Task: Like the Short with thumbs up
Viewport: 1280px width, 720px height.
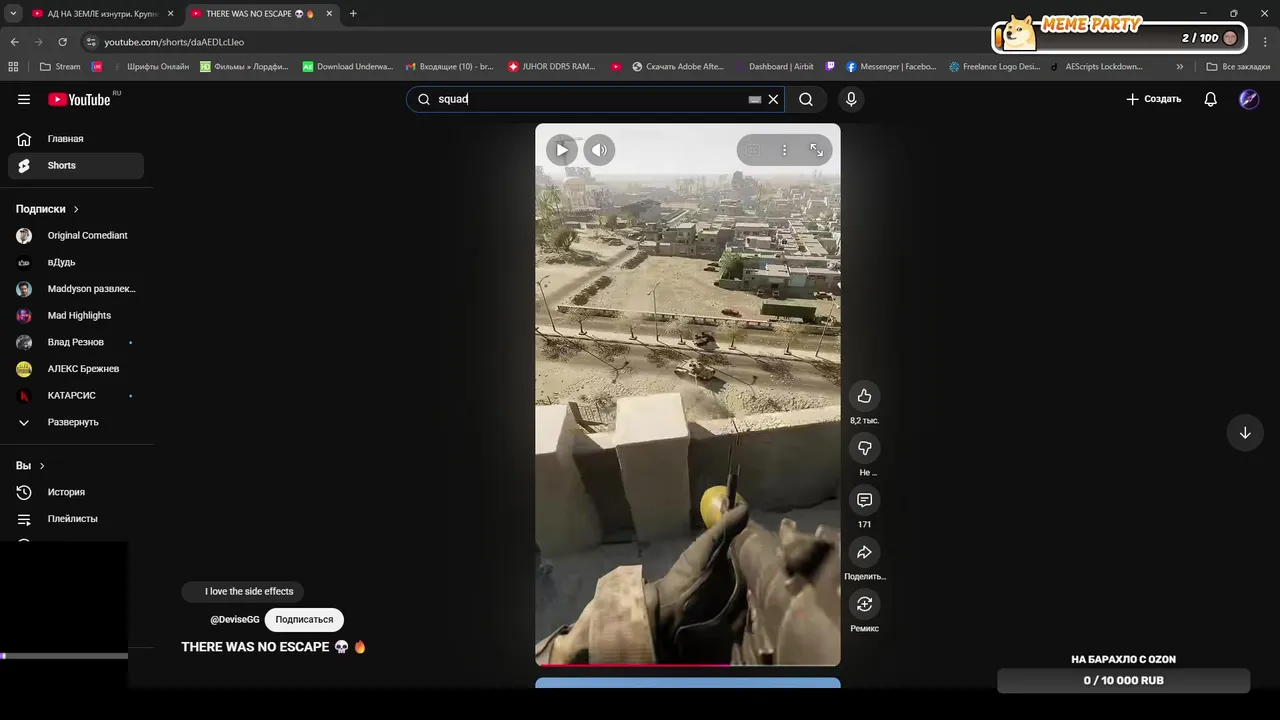Action: pyautogui.click(x=865, y=396)
